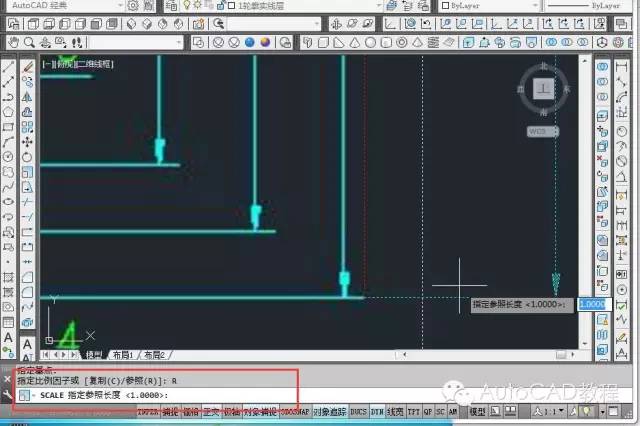Click the SC selection cycling button
The image size is (640, 426).
(x=440, y=412)
